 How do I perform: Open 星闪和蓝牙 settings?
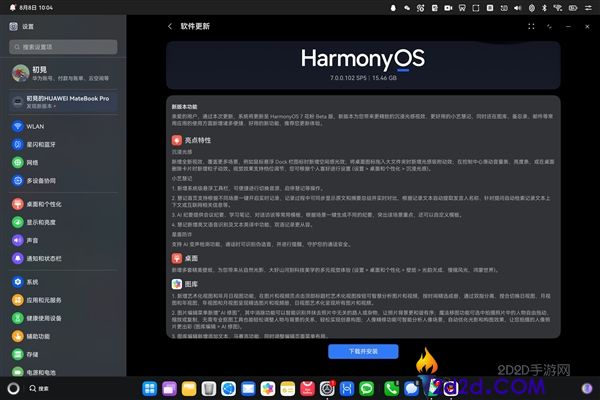(x=63, y=144)
